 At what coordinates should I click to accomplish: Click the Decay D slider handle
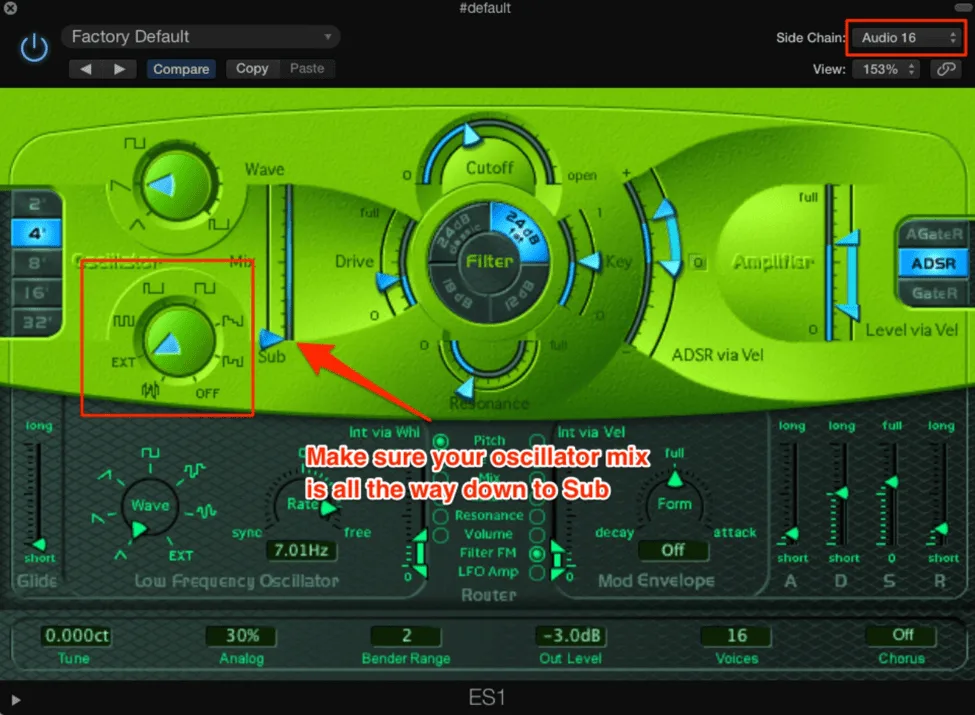(x=841, y=493)
